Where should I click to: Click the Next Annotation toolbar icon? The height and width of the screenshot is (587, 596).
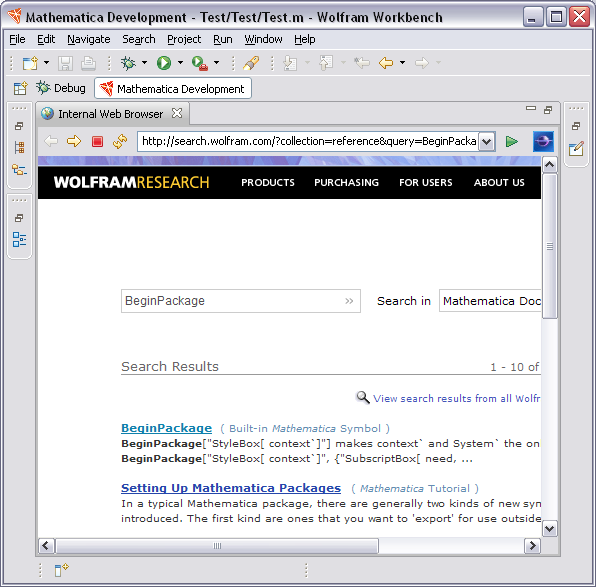pyautogui.click(x=291, y=63)
